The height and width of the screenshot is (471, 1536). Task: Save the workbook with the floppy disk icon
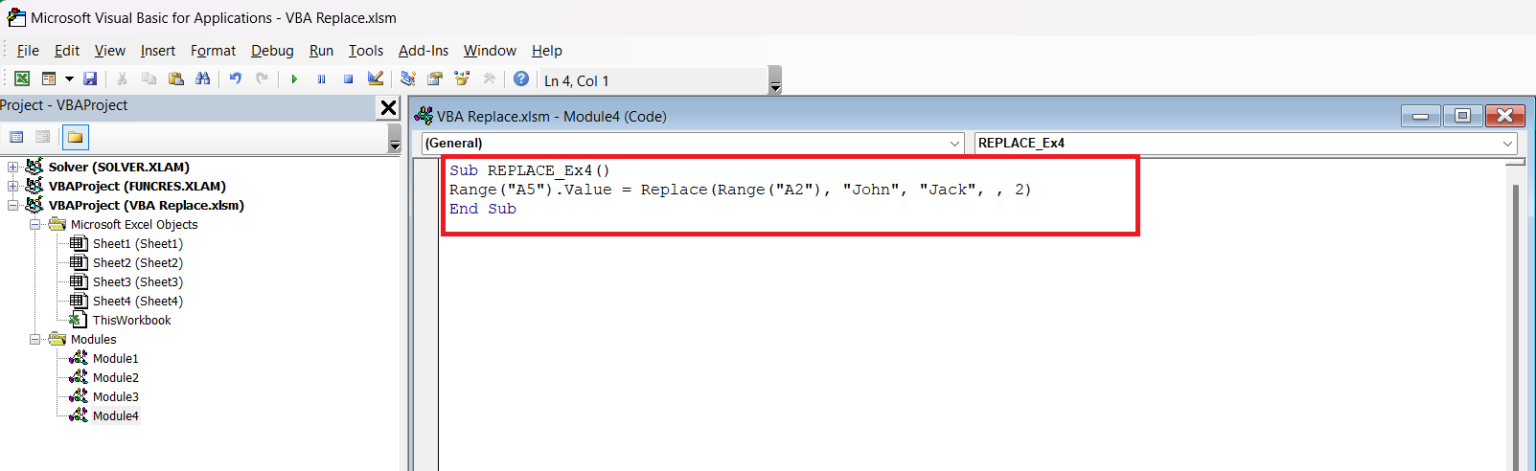(x=90, y=79)
